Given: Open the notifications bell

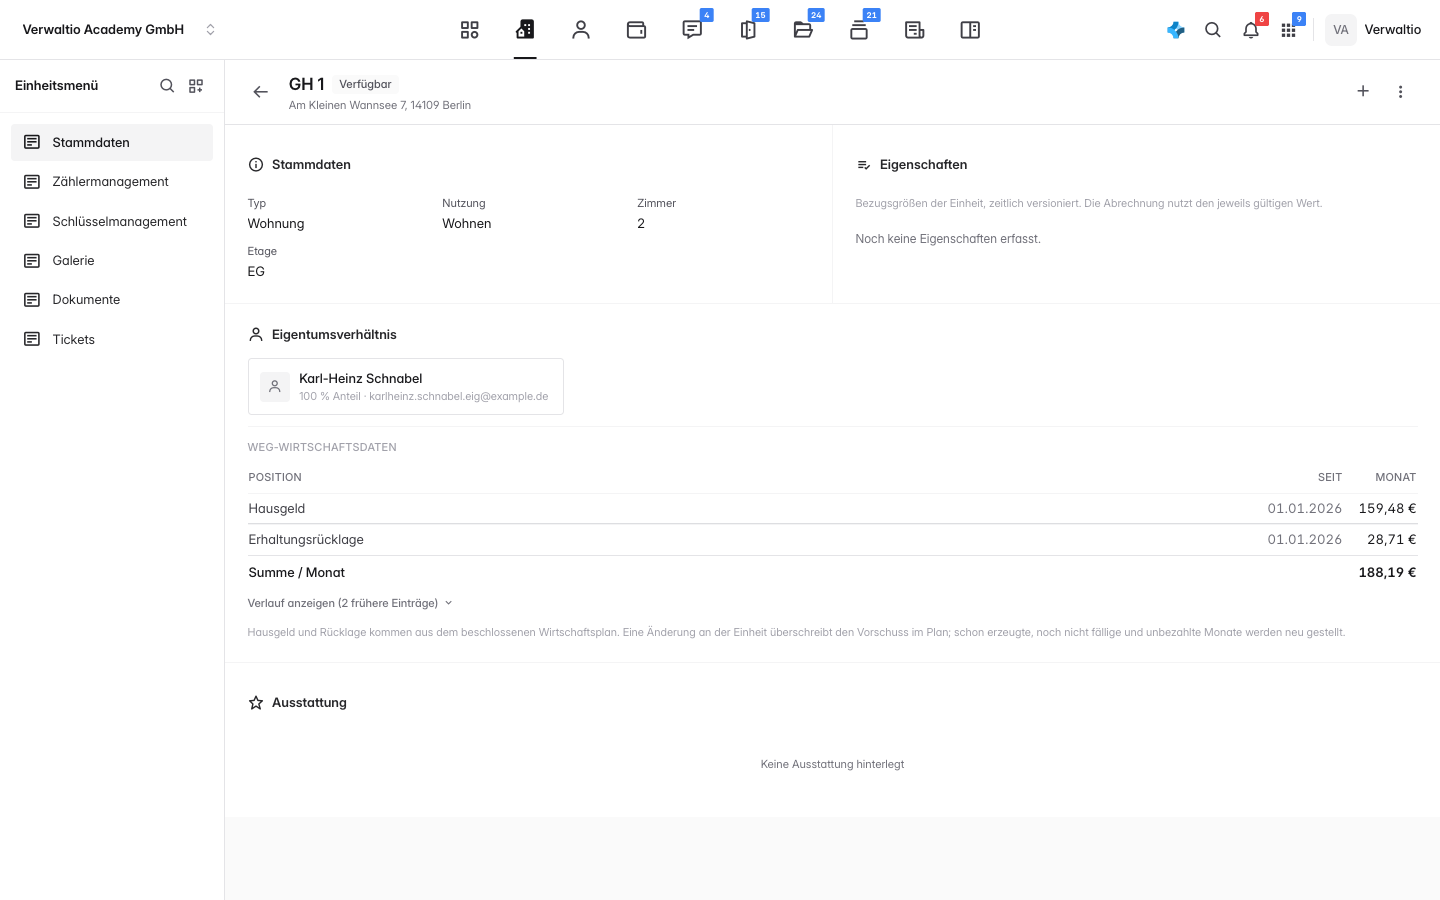Looking at the screenshot, I should pos(1251,30).
